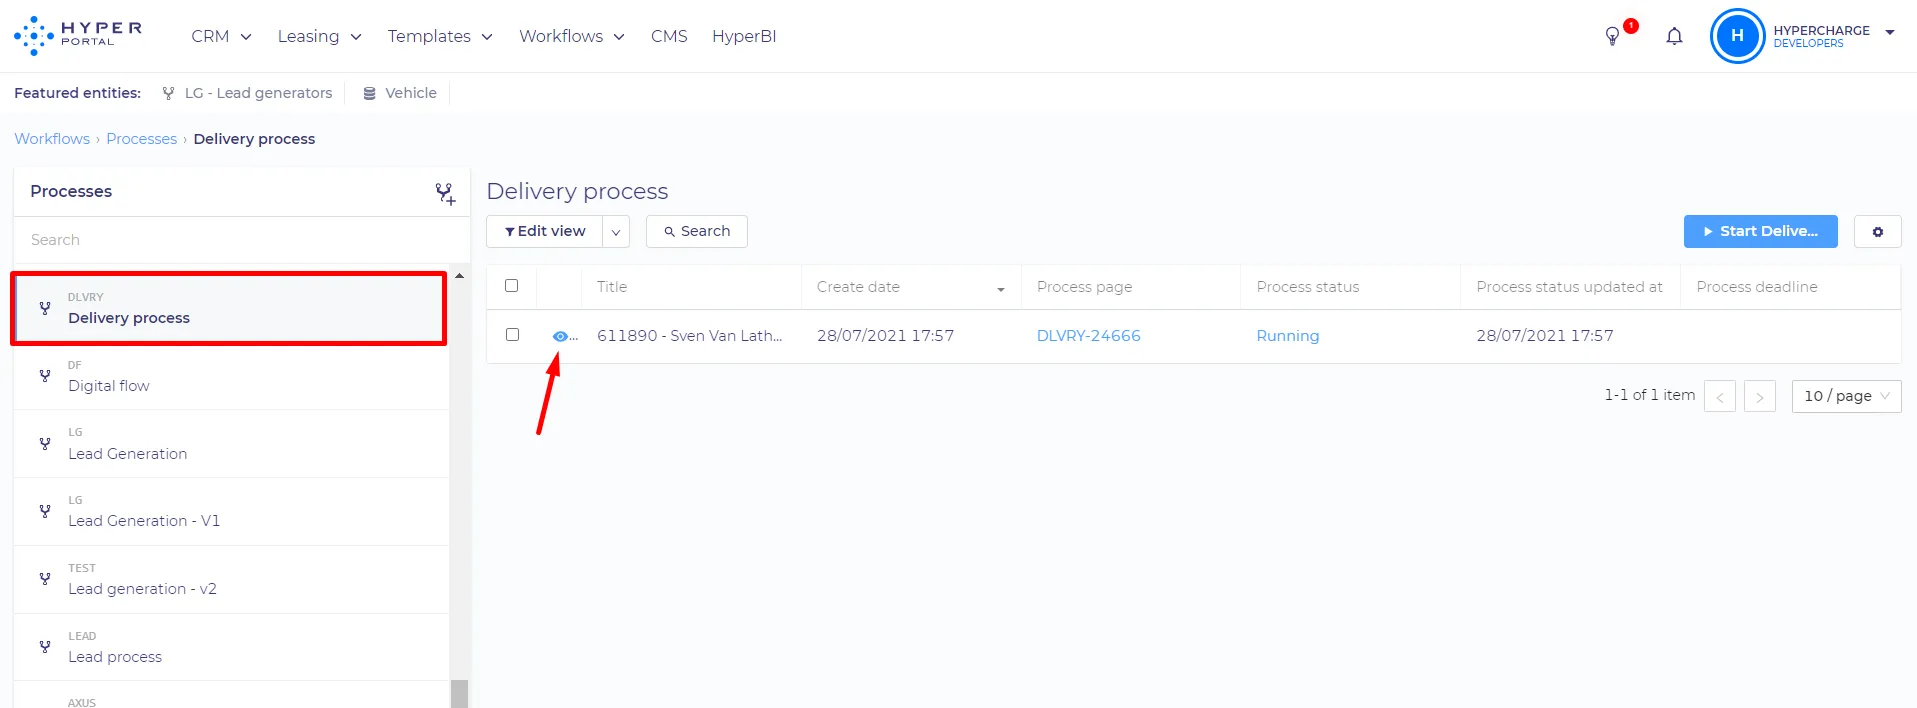The image size is (1917, 708).
Task: Open the Hypercharge account dropdown arrow
Action: tap(1890, 32)
